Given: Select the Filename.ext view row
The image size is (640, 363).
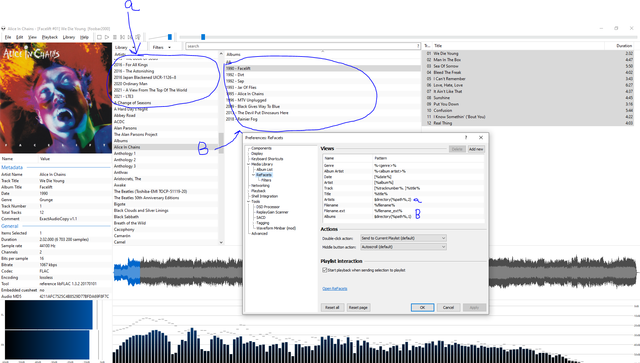Looking at the screenshot, I should [x=403, y=211].
